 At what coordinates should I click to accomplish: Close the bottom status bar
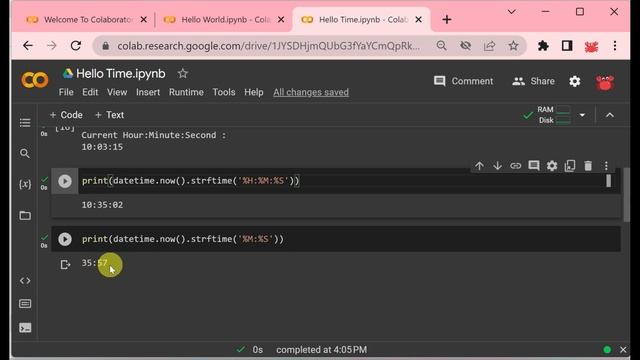(623, 350)
